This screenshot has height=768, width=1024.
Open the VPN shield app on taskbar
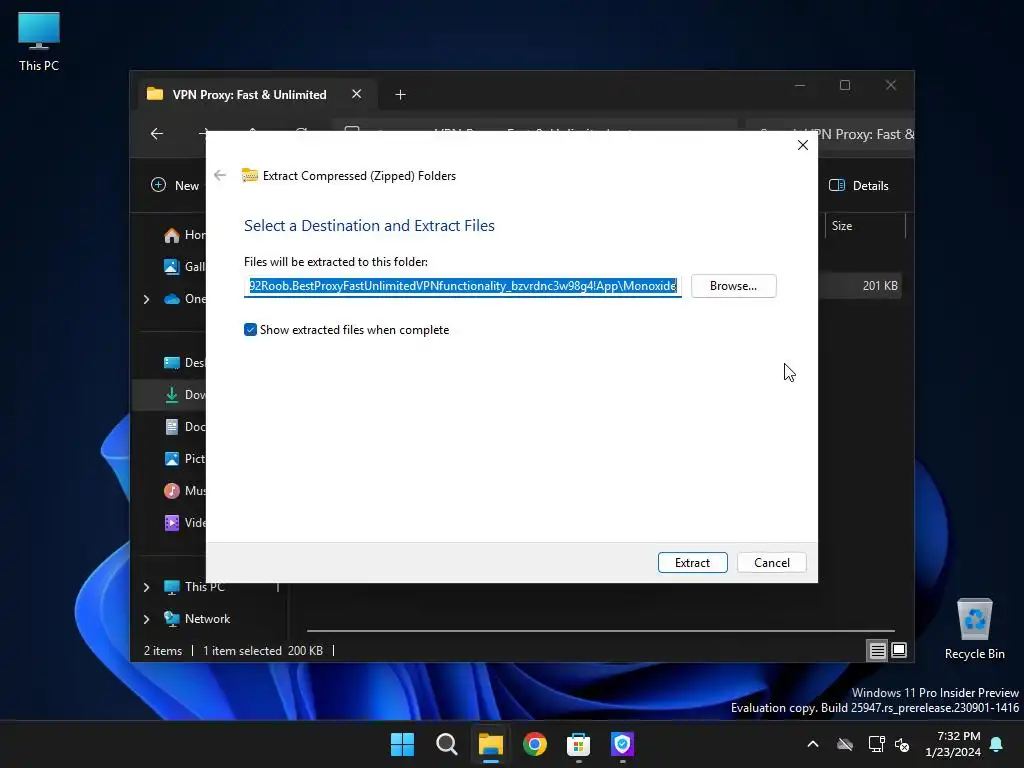pos(622,744)
